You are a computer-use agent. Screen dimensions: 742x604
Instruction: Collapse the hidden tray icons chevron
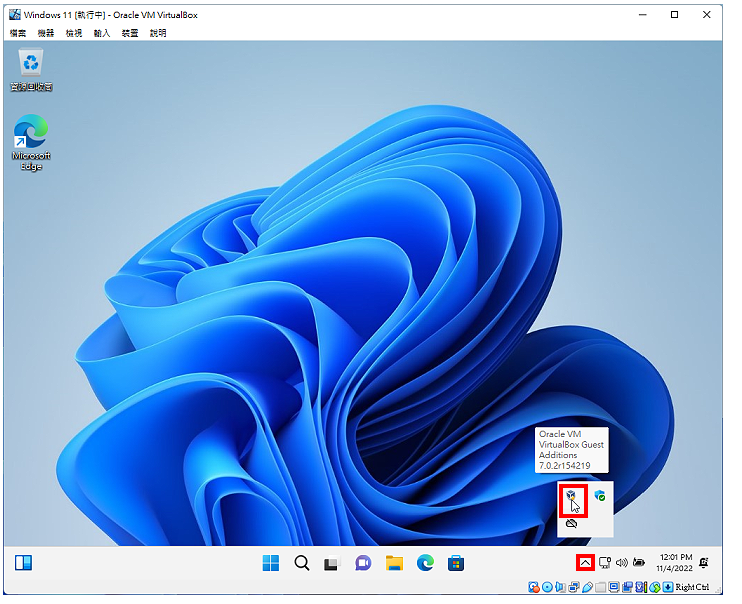(x=585, y=563)
